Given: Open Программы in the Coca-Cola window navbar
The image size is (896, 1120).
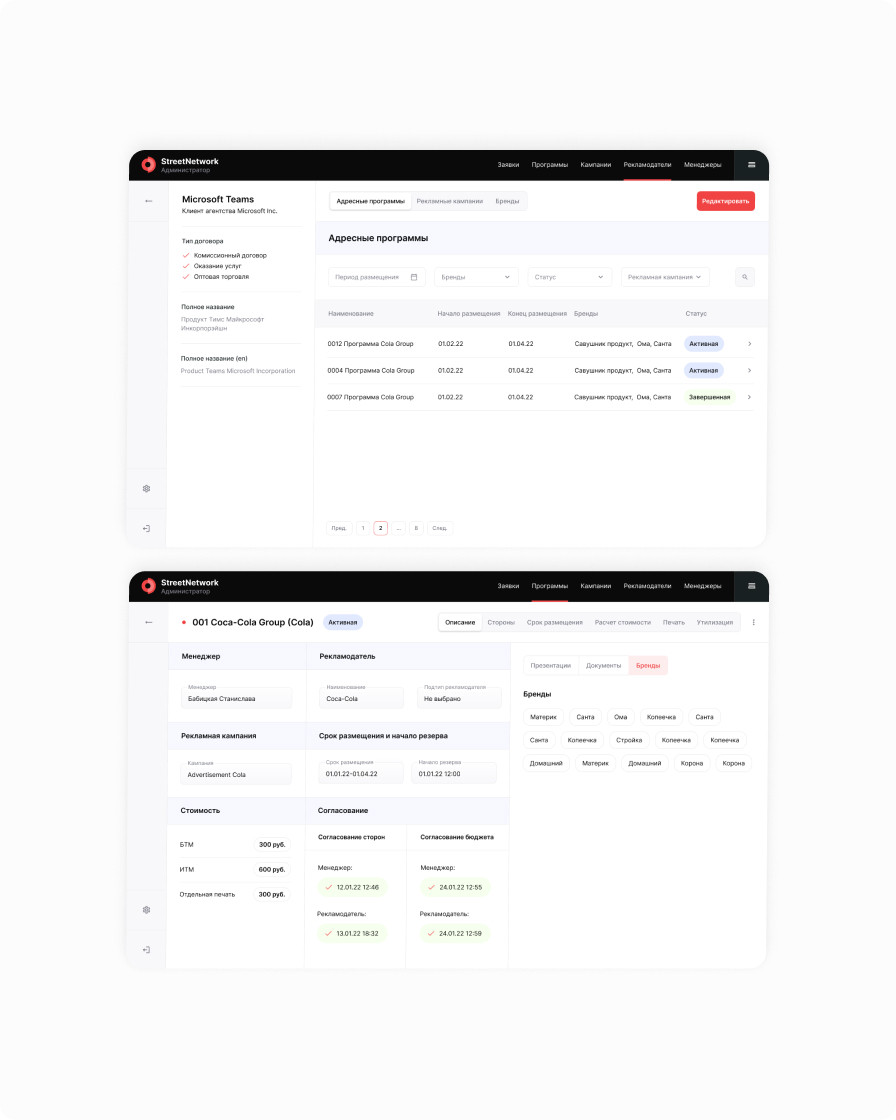Looking at the screenshot, I should pos(549,586).
